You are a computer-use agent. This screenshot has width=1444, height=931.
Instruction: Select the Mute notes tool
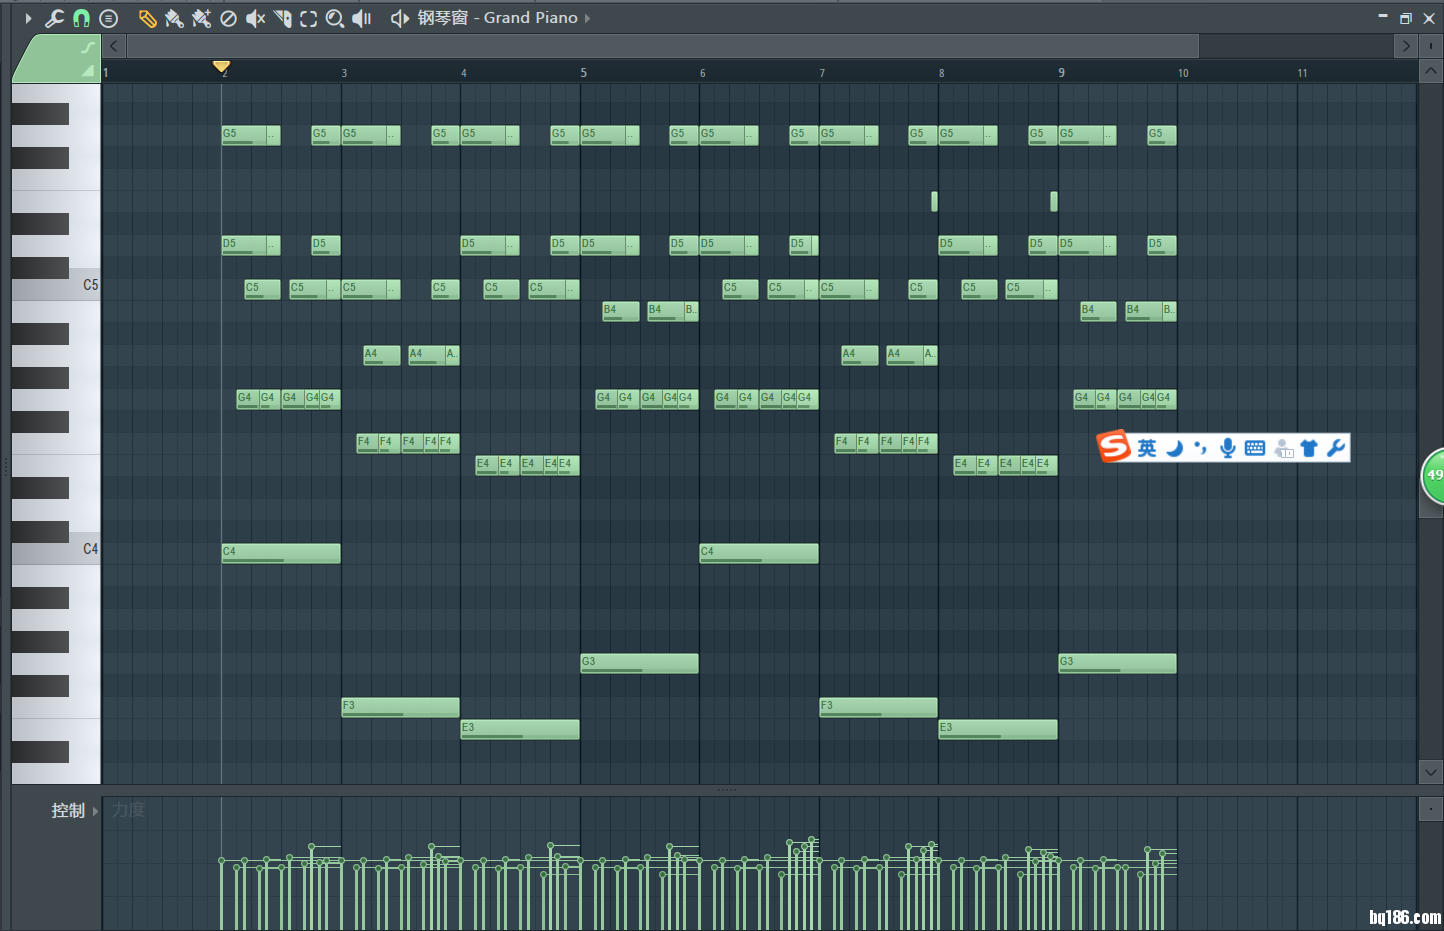pyautogui.click(x=255, y=18)
